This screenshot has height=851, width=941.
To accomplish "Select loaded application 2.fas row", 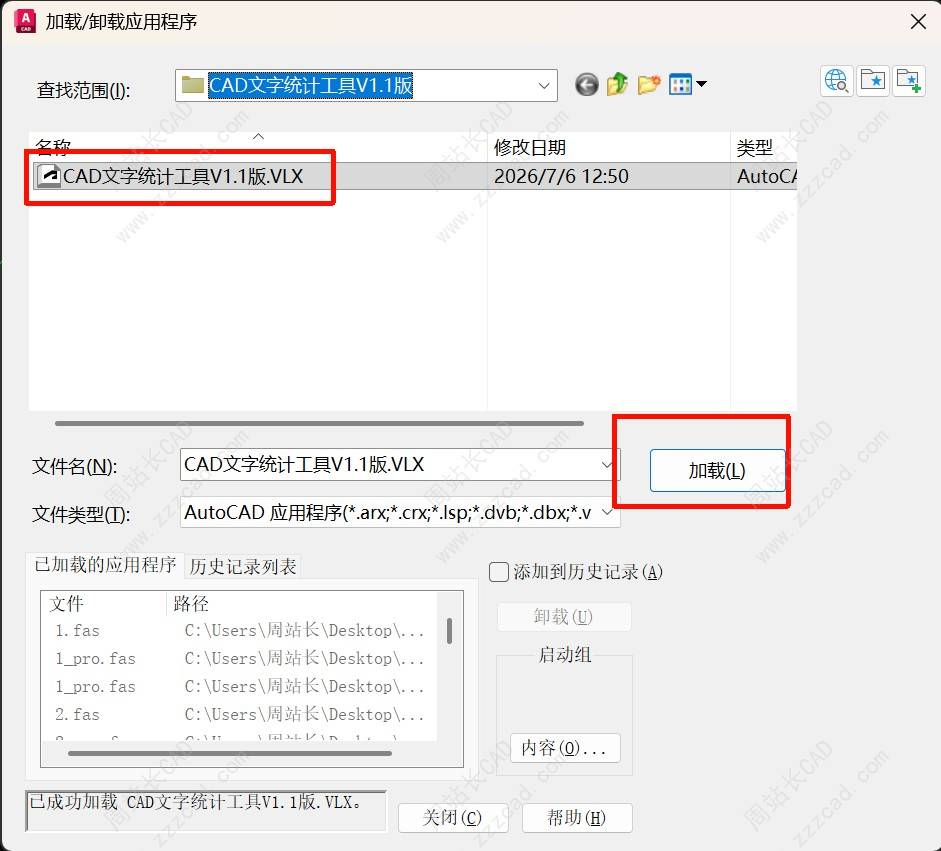I will click(x=240, y=714).
